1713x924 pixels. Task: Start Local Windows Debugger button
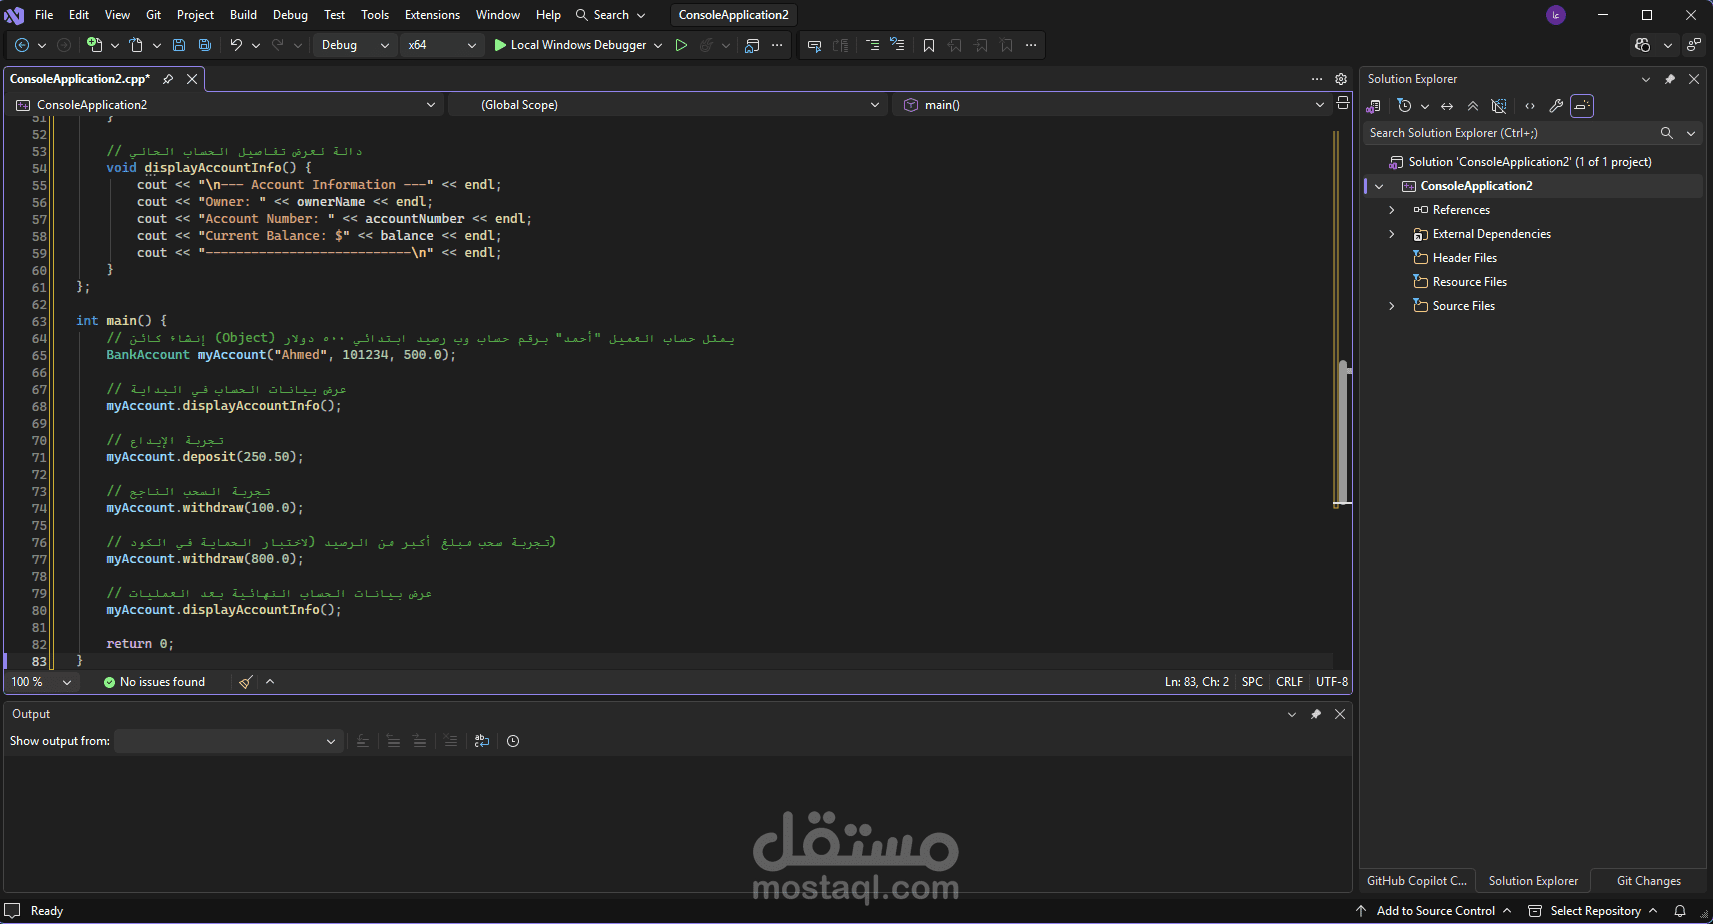[x=570, y=45]
